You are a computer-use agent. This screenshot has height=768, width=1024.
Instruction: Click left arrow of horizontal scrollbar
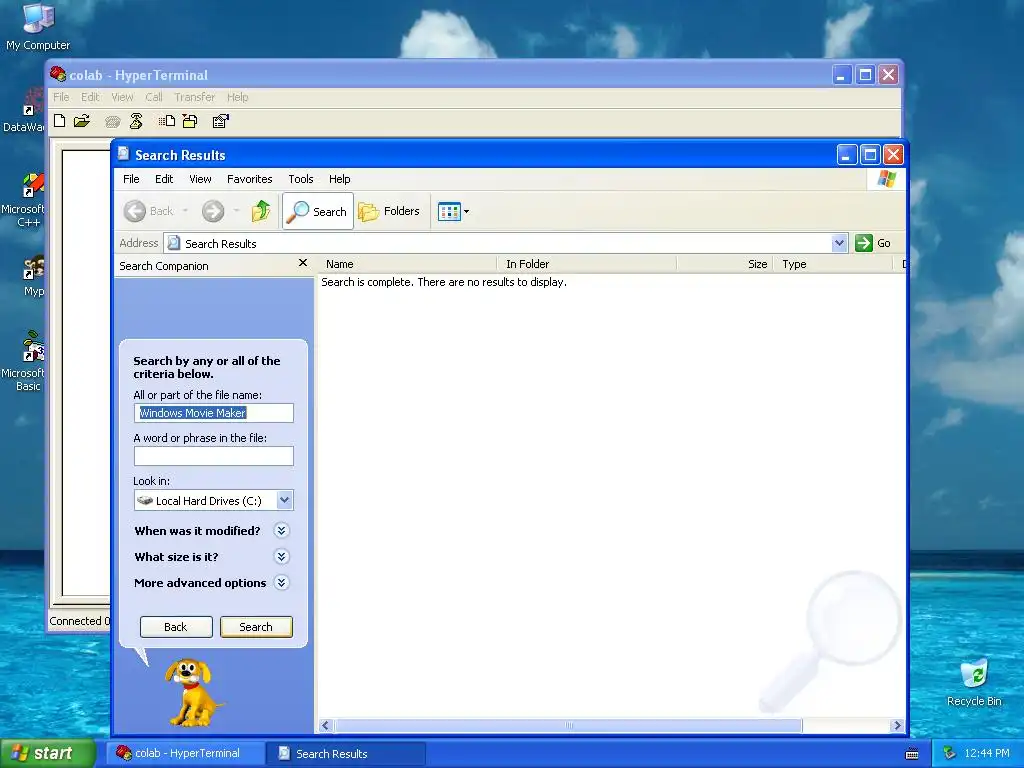pyautogui.click(x=325, y=726)
